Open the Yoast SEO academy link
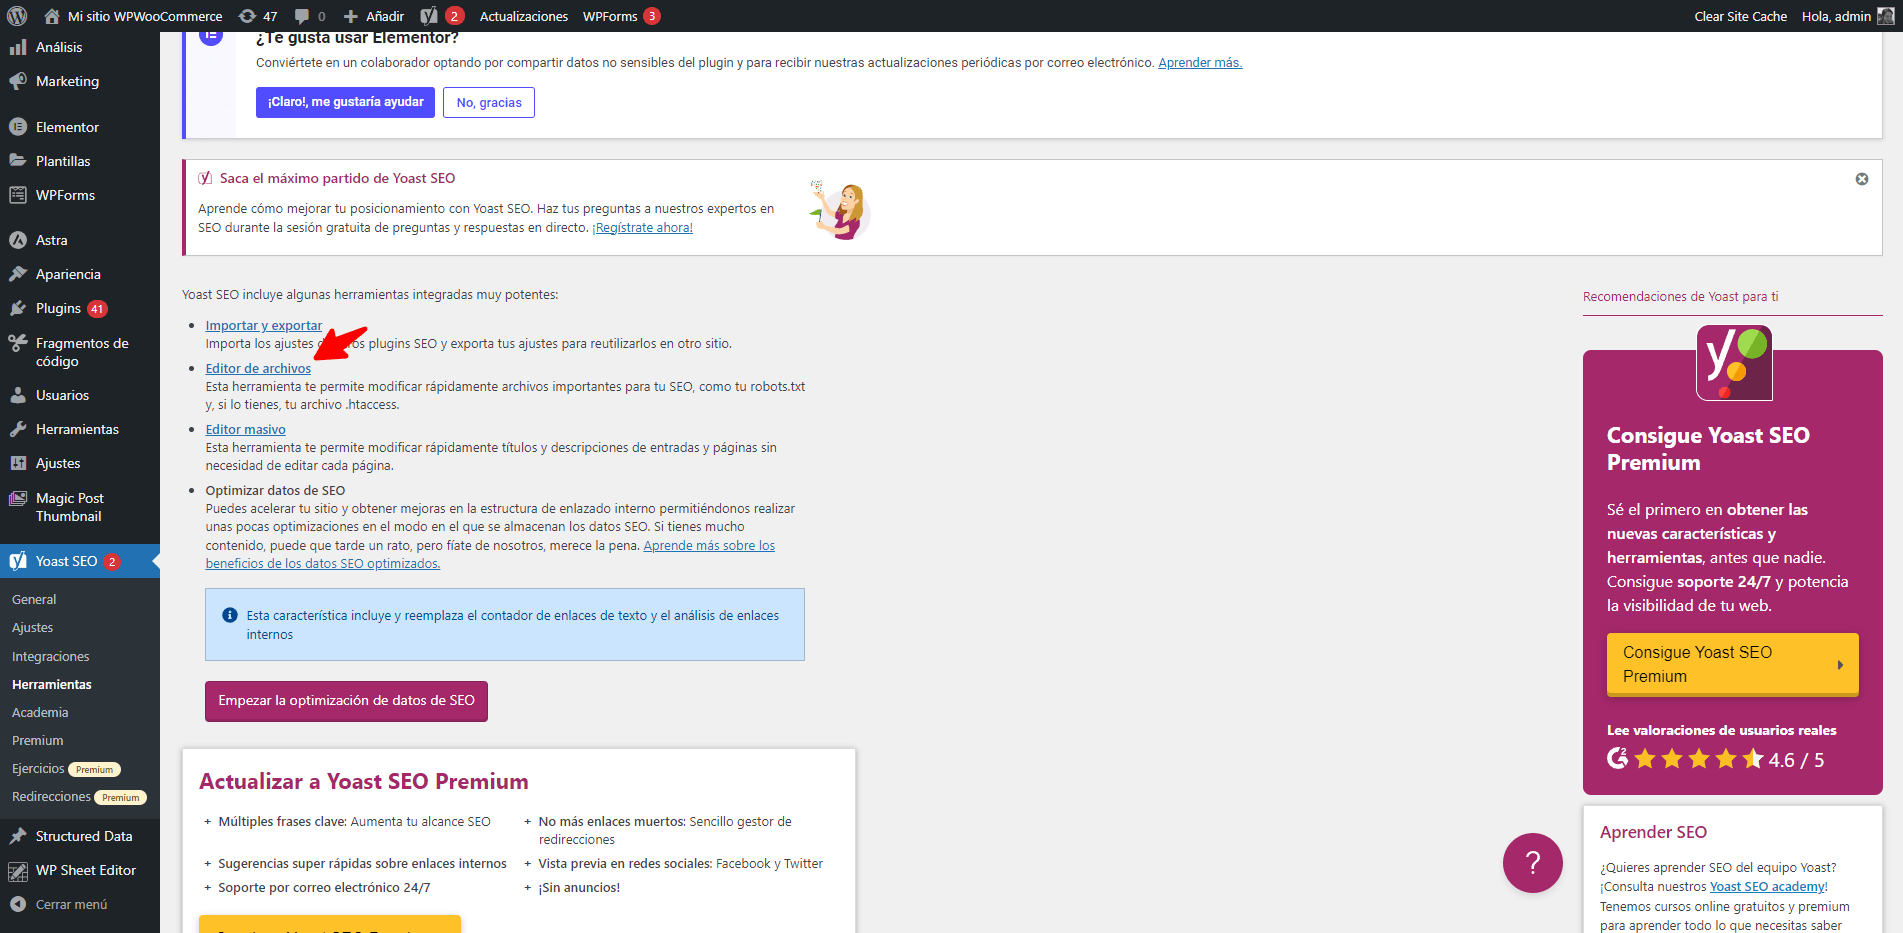Screen dimensions: 1903x933 (1767, 887)
